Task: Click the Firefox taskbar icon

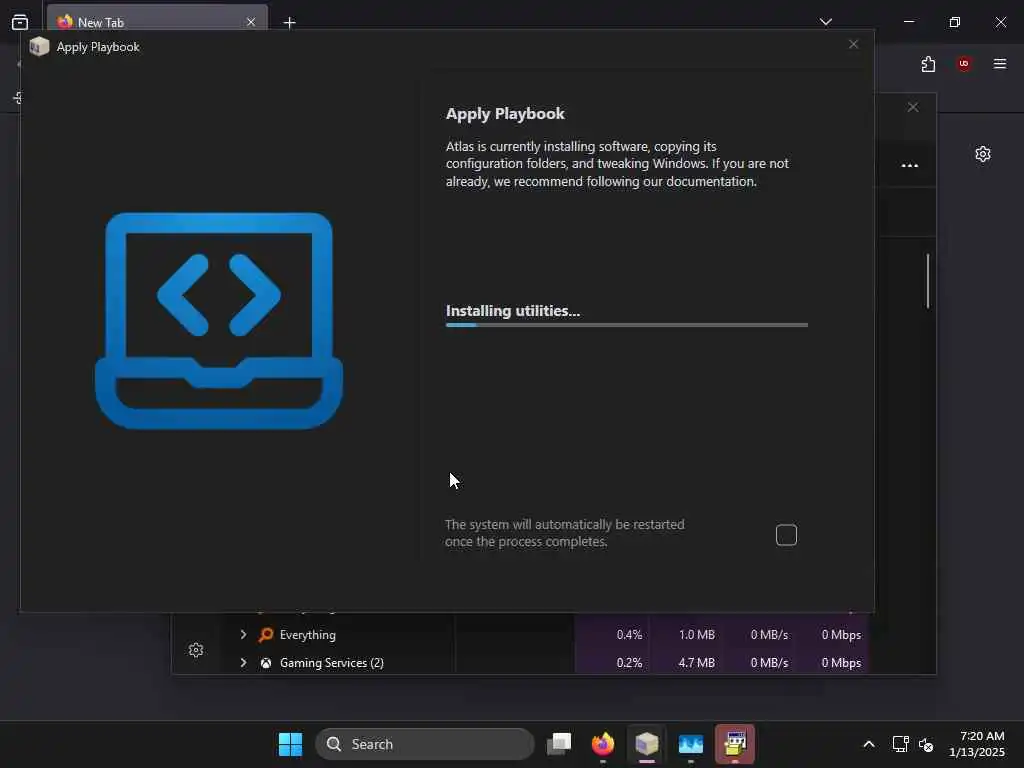Action: tap(603, 744)
